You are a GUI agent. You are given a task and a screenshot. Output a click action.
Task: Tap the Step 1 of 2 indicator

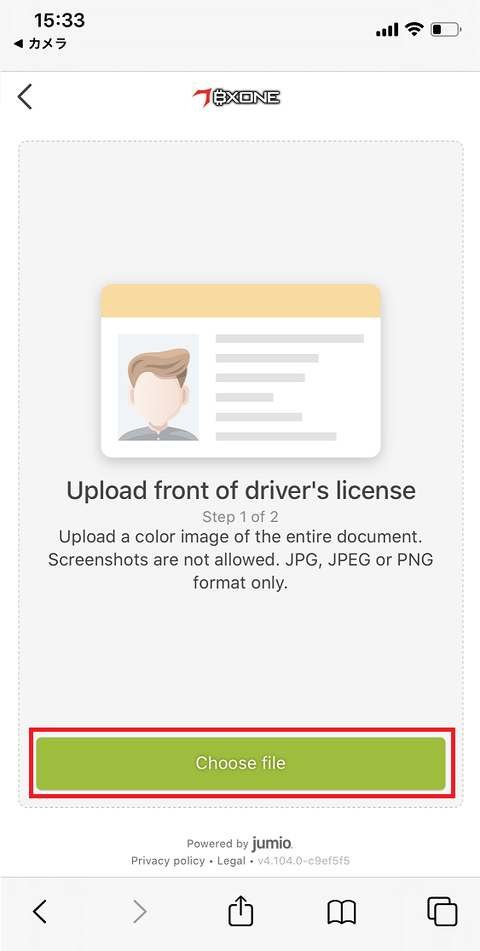(240, 517)
